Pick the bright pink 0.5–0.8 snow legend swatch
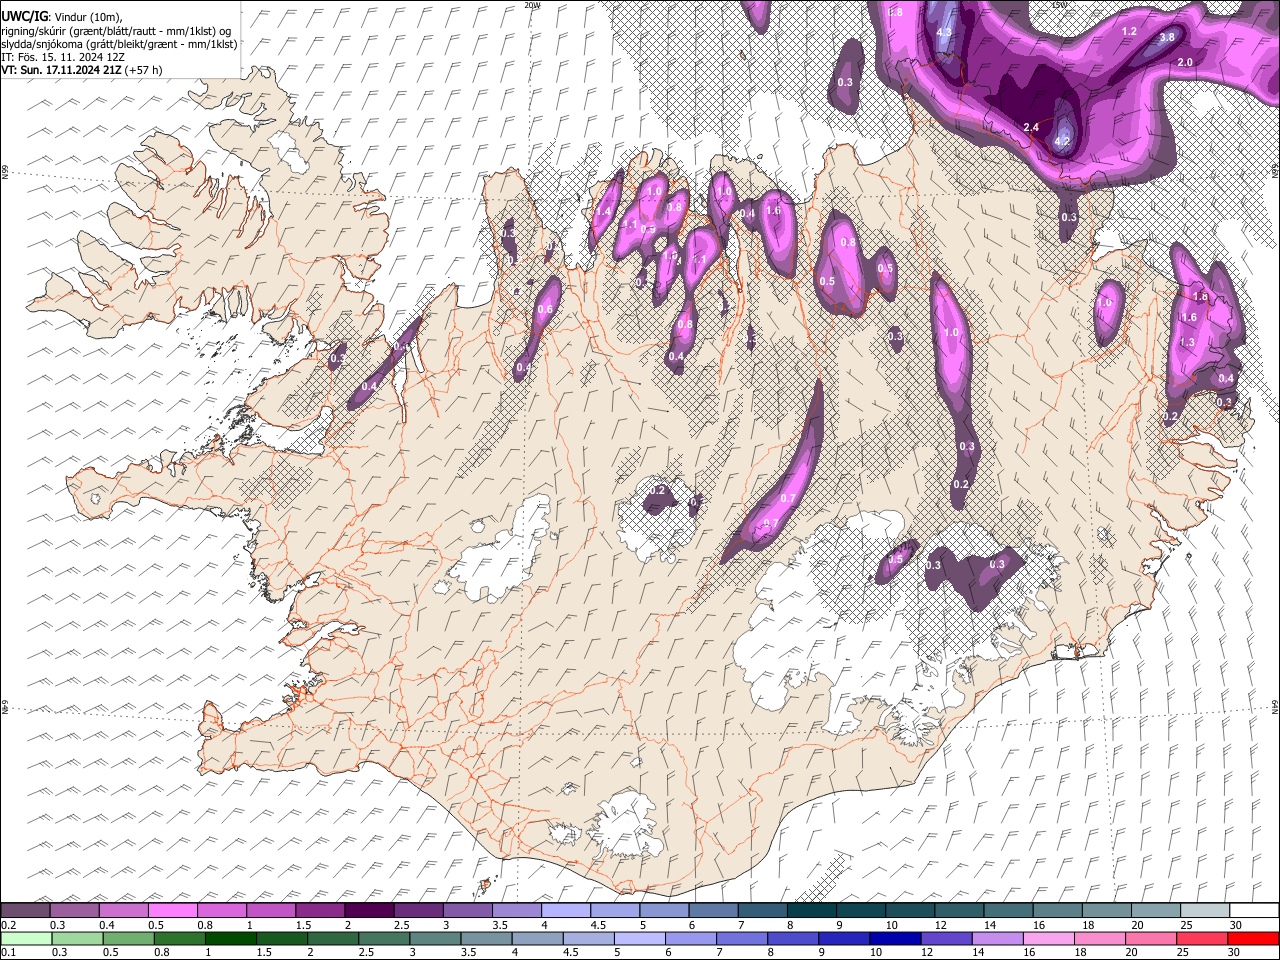The height and width of the screenshot is (960, 1280). [172, 911]
